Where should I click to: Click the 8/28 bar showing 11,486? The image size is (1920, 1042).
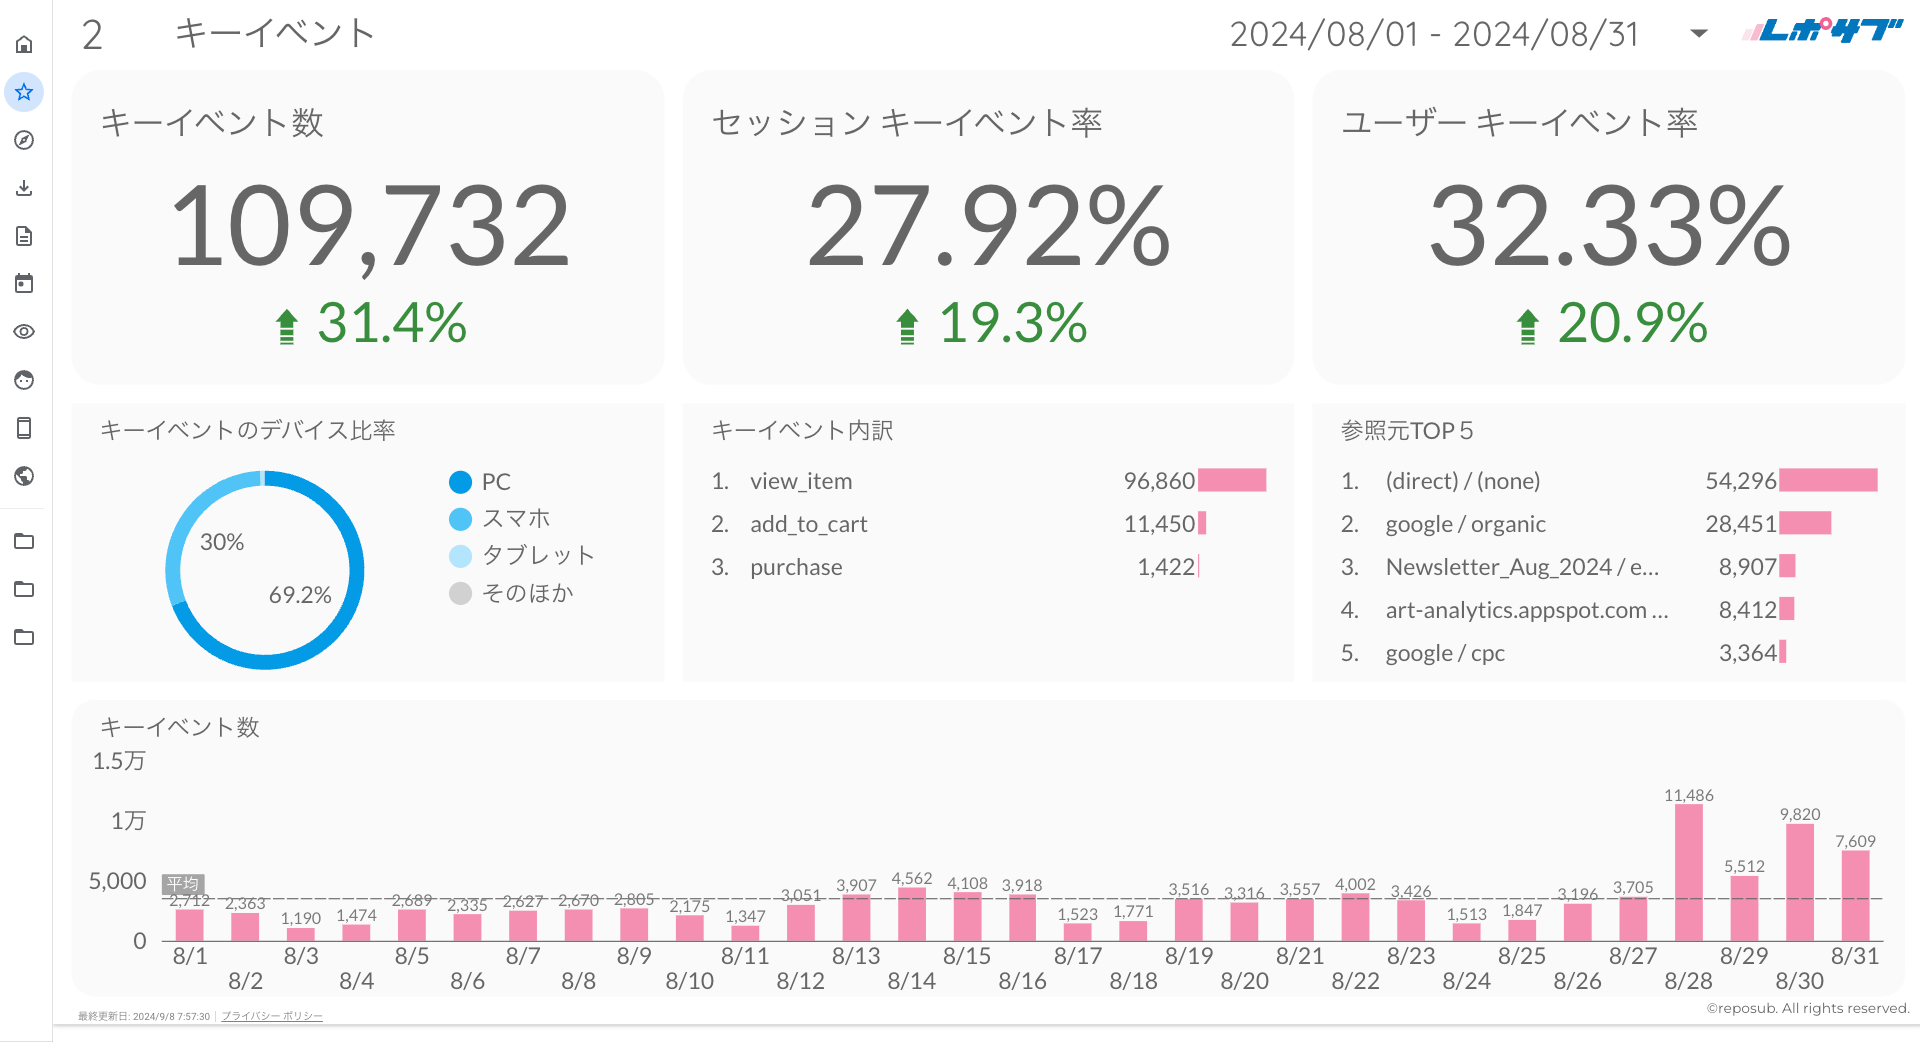pos(1688,872)
